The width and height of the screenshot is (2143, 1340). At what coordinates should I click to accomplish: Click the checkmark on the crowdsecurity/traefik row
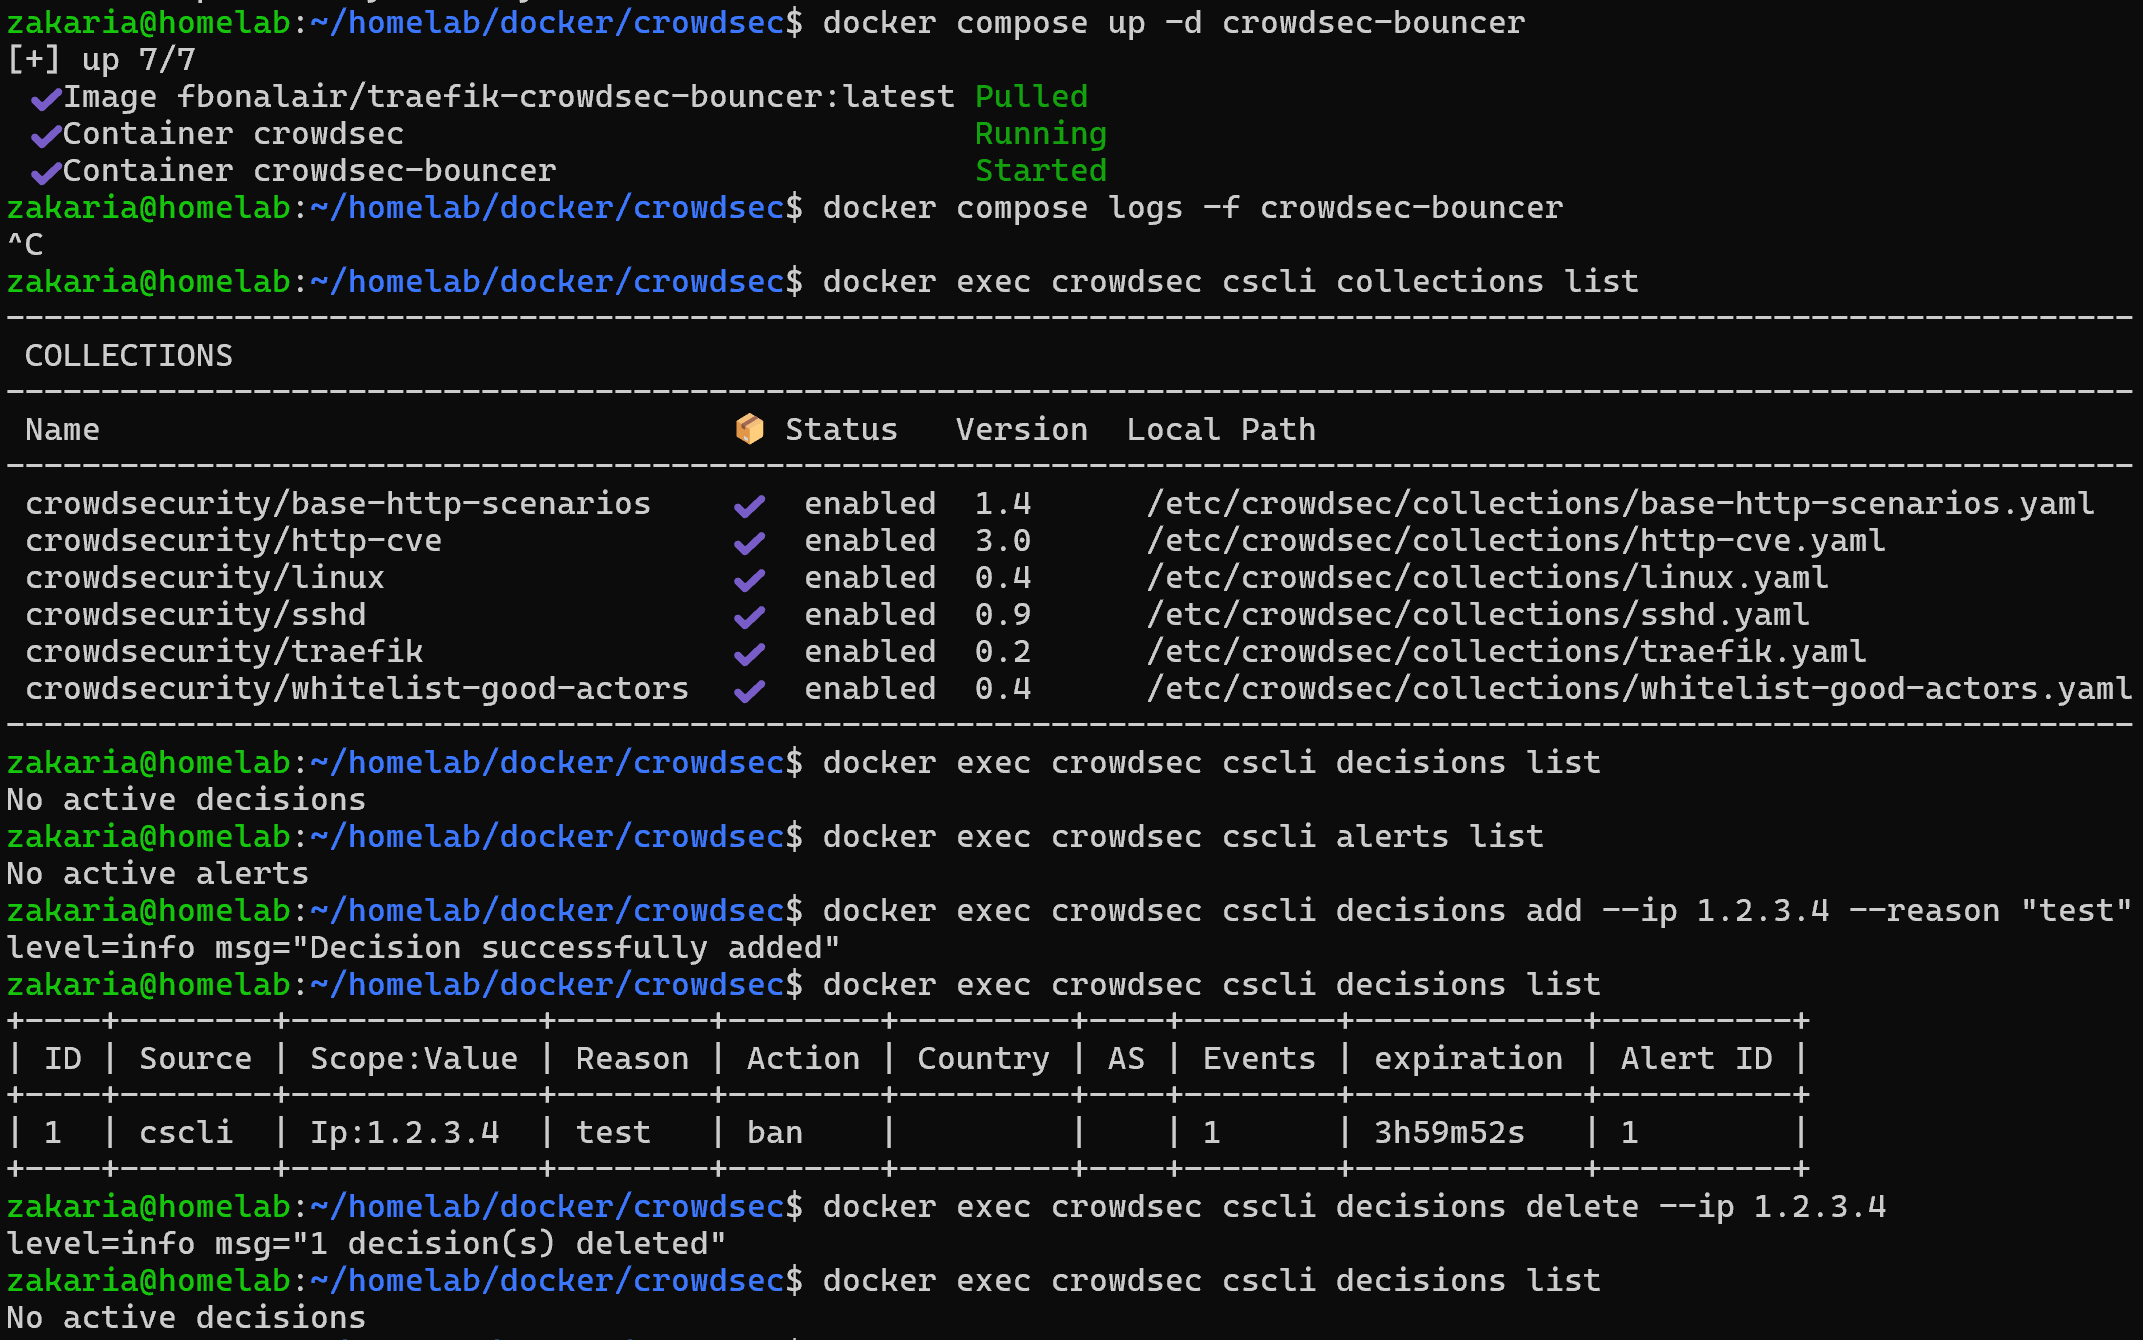pyautogui.click(x=749, y=654)
